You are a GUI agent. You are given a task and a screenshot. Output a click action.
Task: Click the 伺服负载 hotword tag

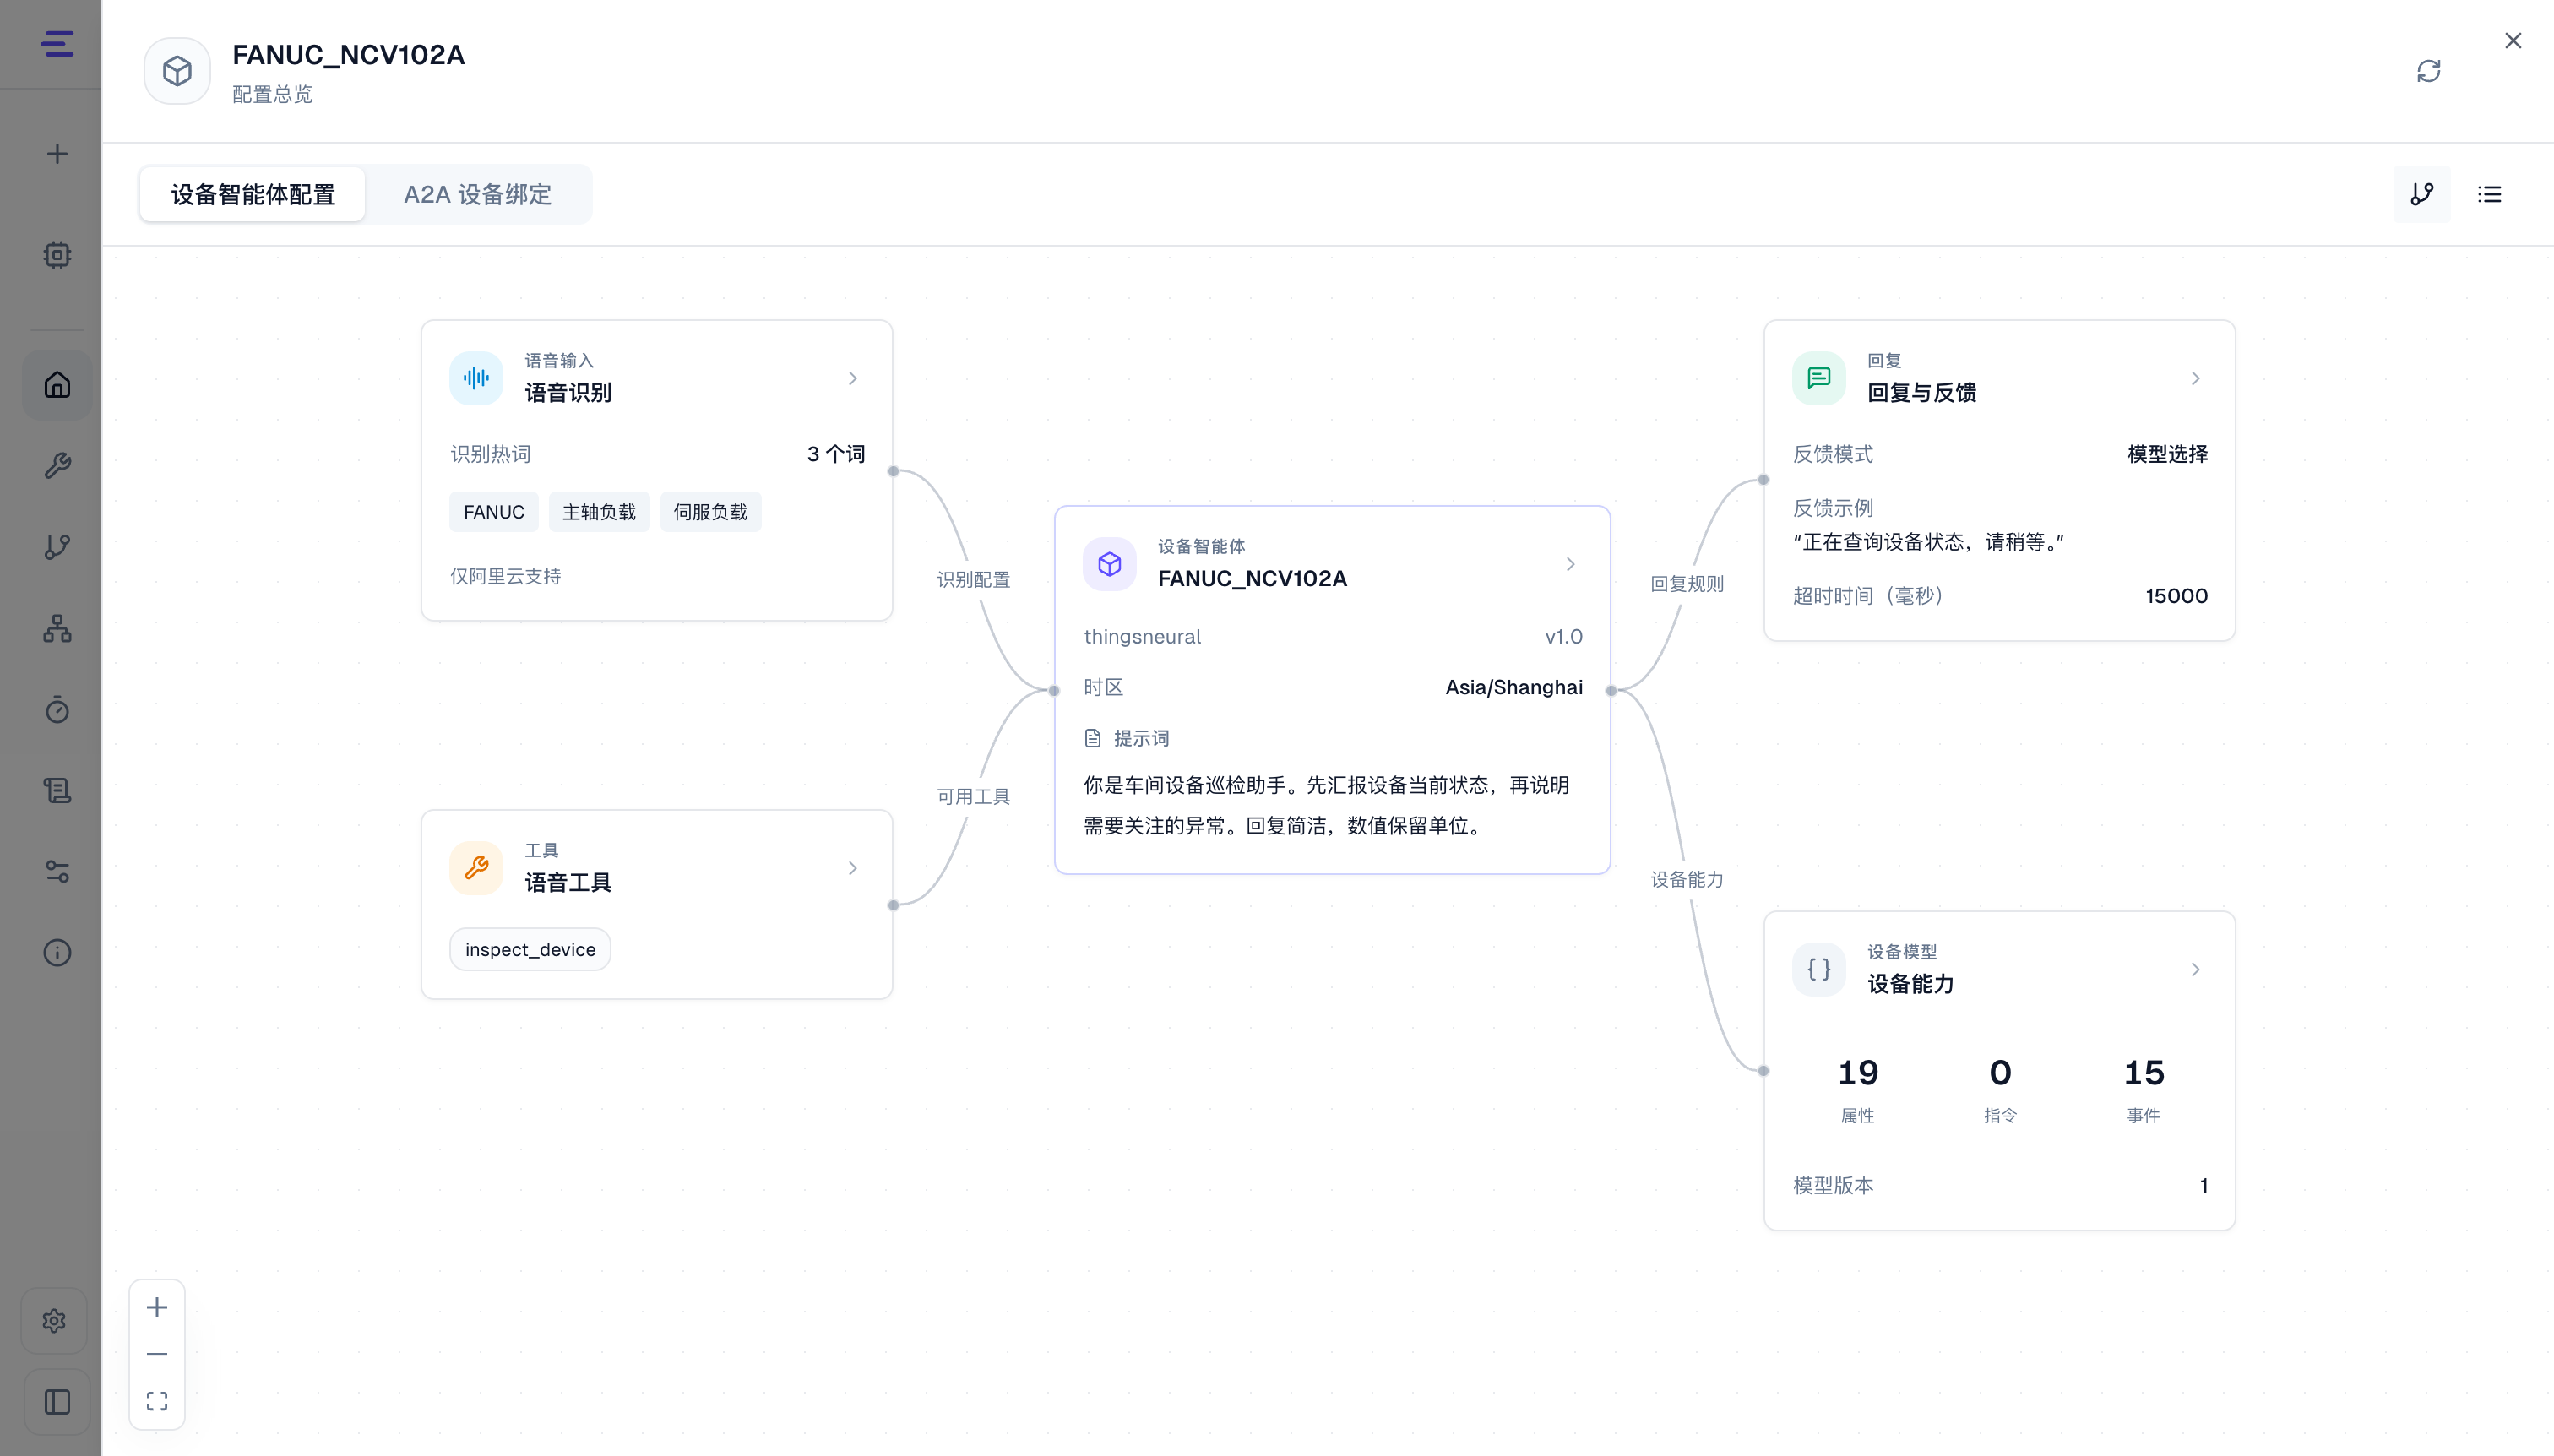coord(710,512)
